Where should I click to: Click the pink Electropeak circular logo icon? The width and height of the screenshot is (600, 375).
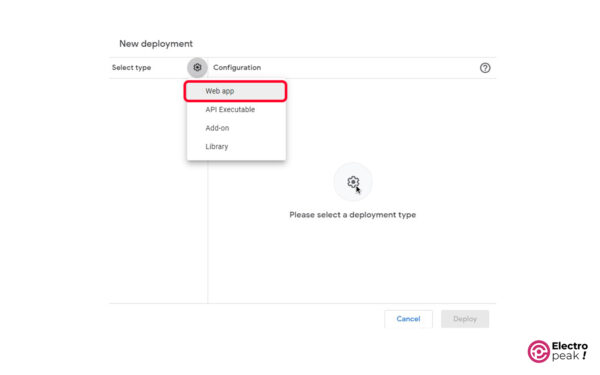(x=538, y=351)
